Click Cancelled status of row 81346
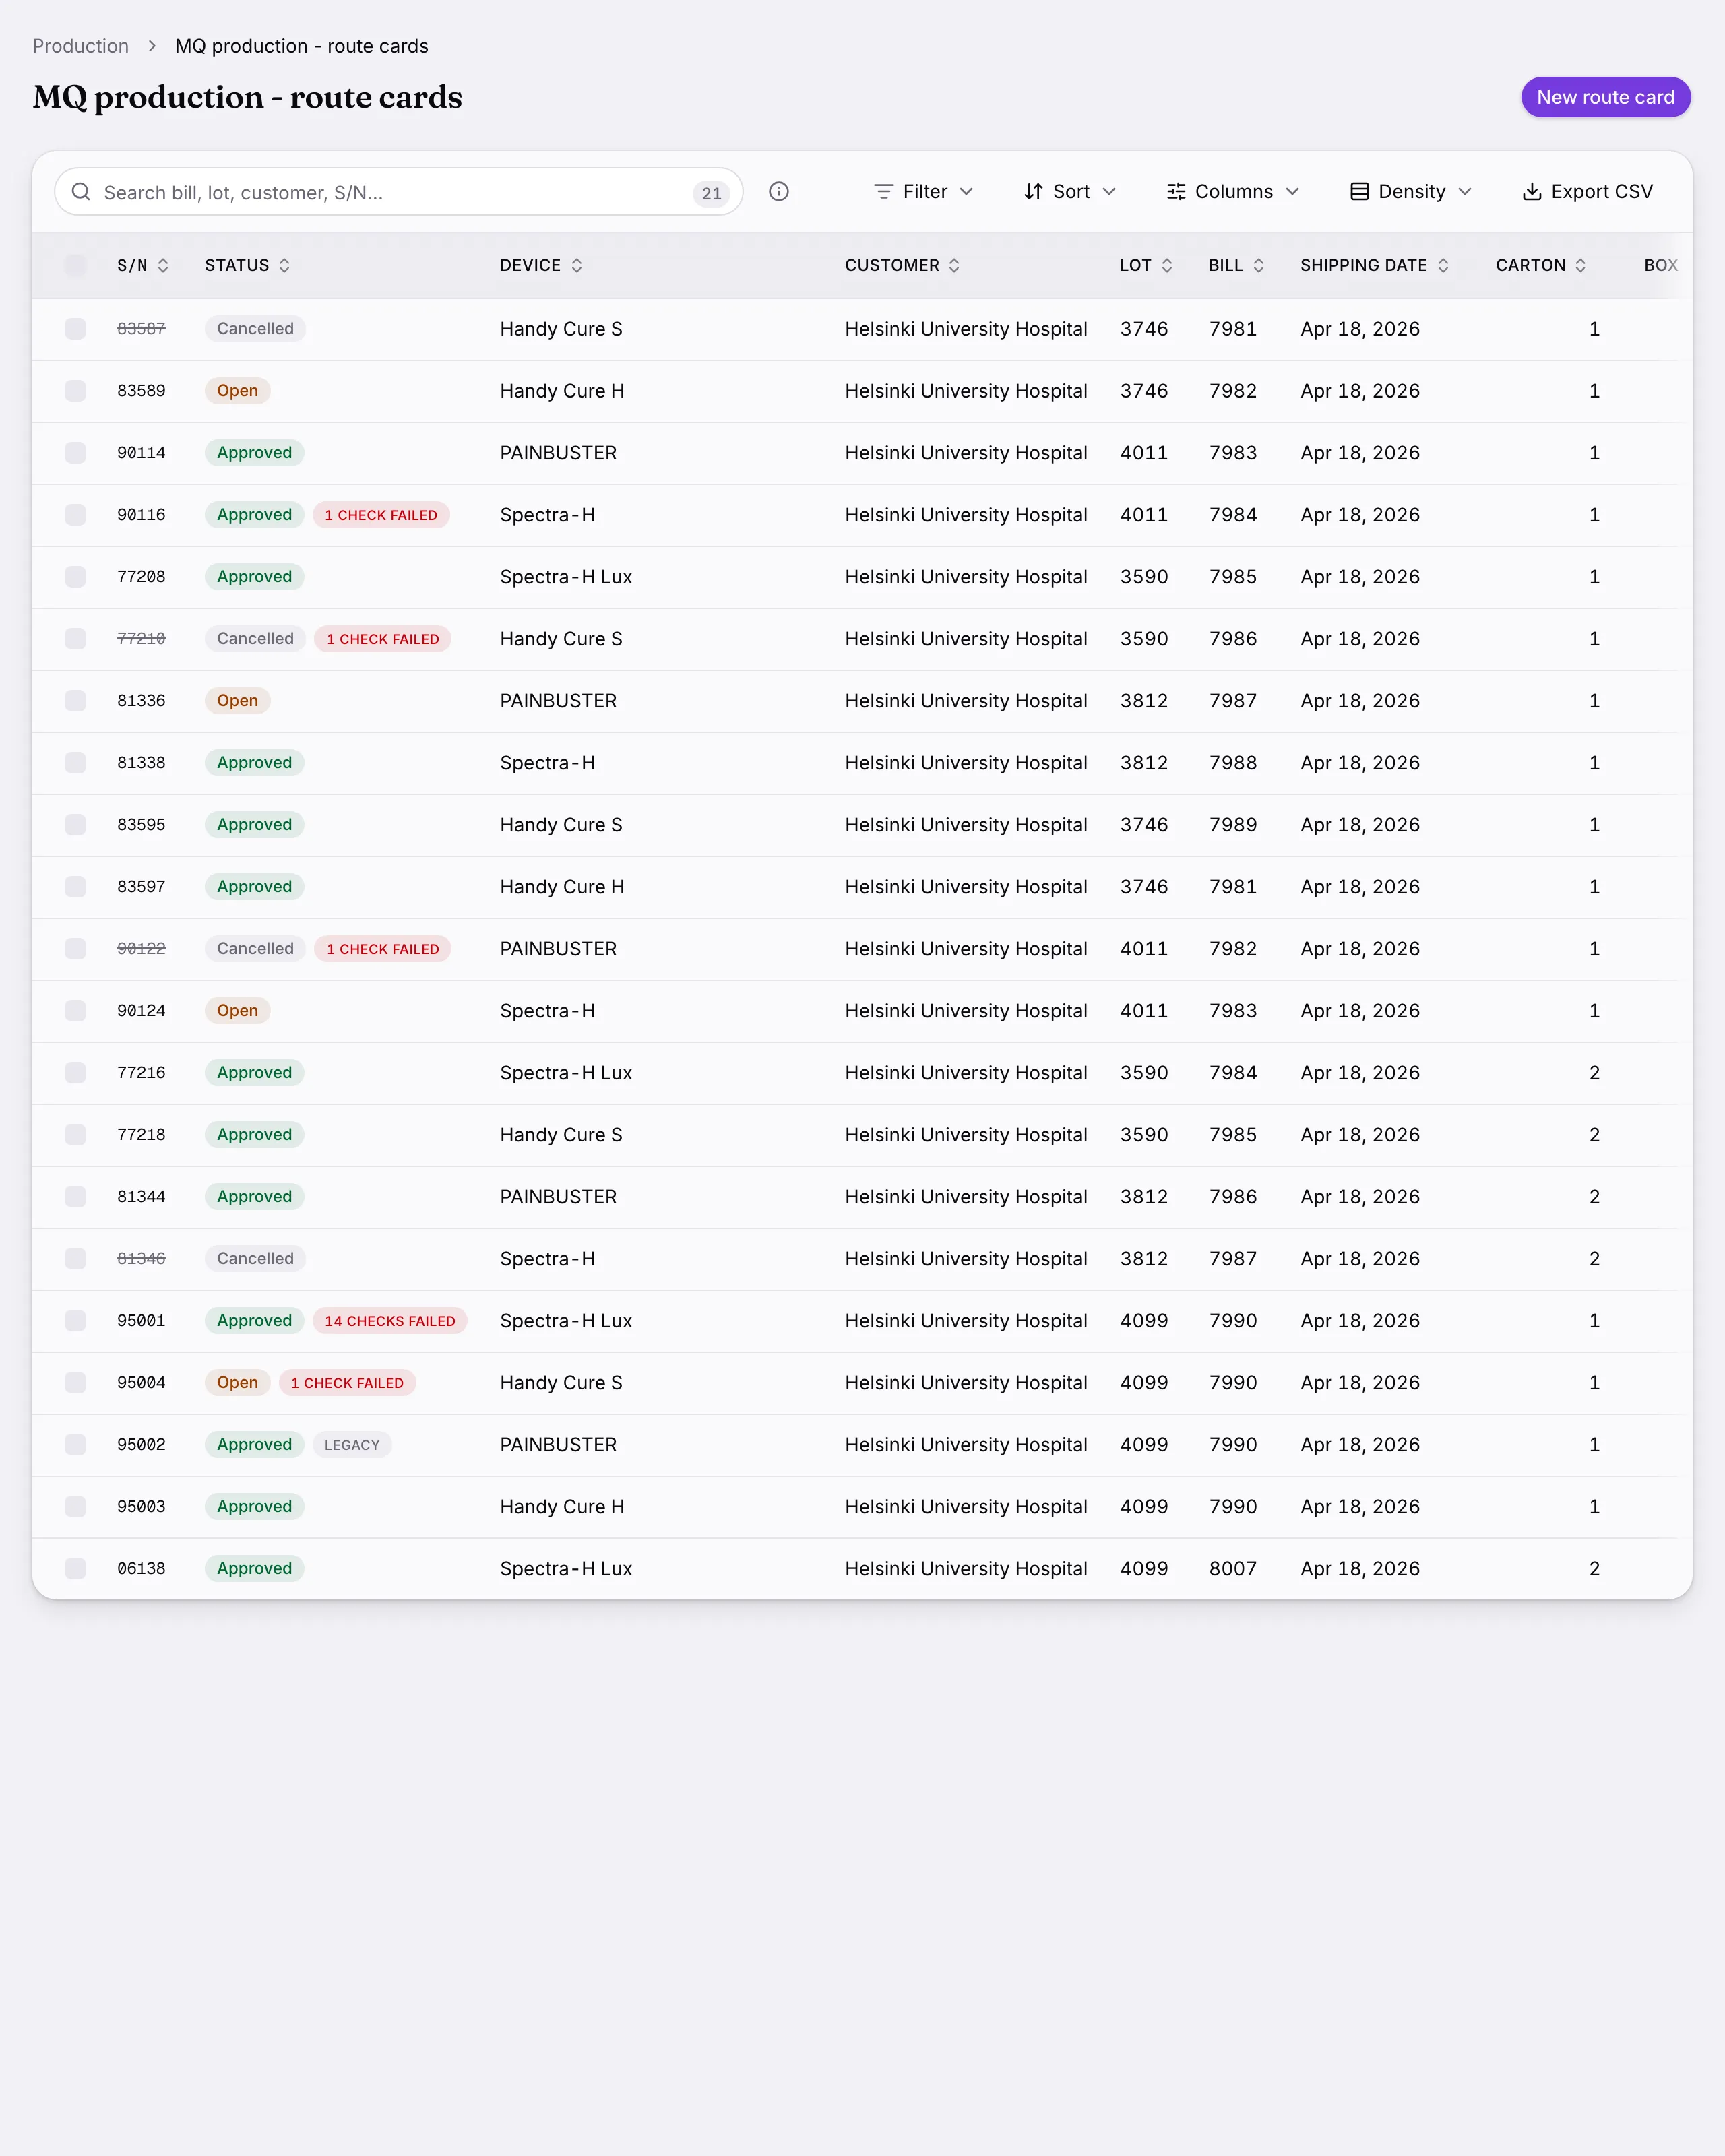This screenshot has height=2156, width=1725. 255,1259
